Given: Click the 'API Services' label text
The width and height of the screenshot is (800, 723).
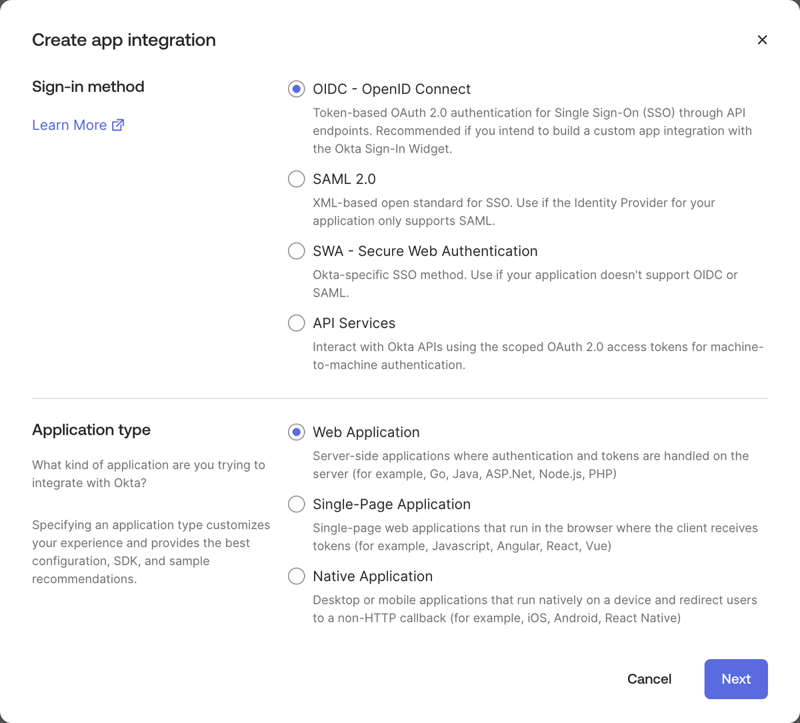Looking at the screenshot, I should pyautogui.click(x=354, y=323).
